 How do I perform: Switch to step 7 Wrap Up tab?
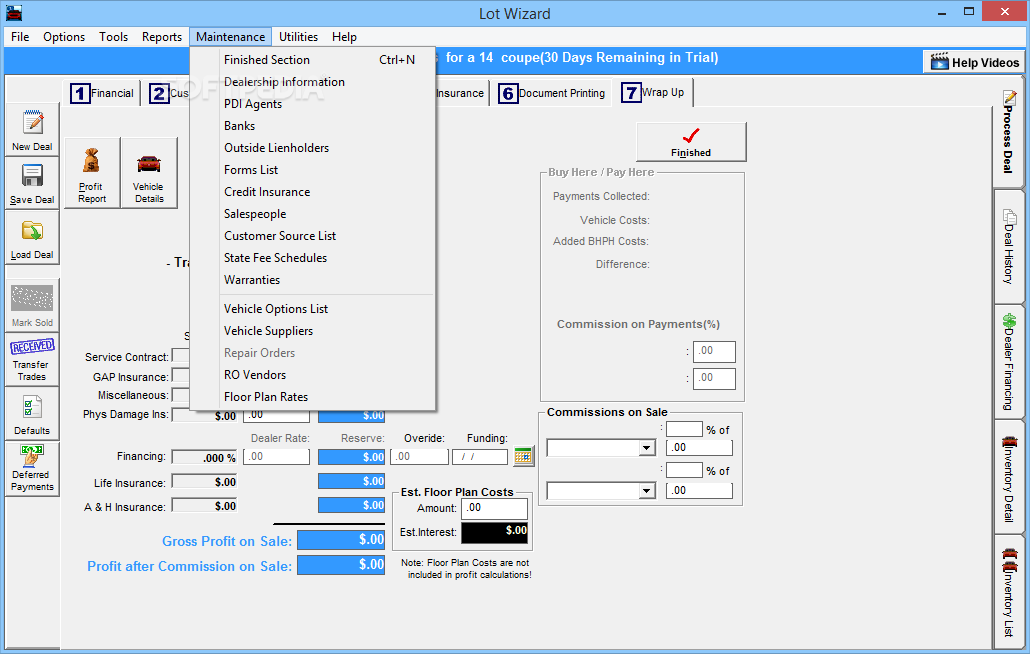tap(654, 93)
